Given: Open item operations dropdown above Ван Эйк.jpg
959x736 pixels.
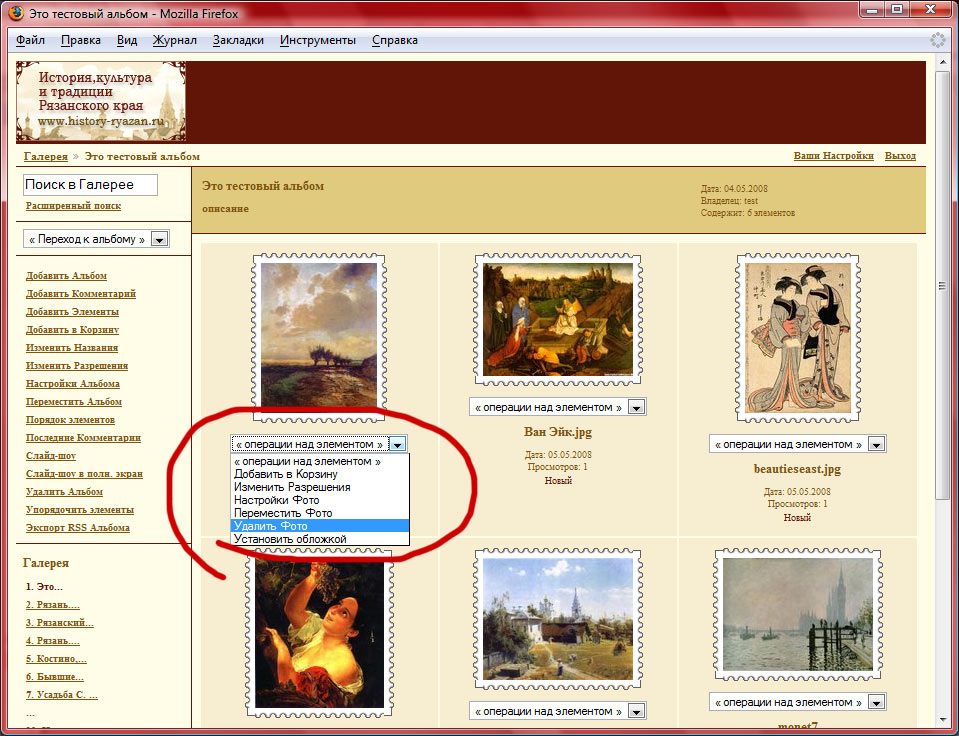Looking at the screenshot, I should click(x=558, y=407).
